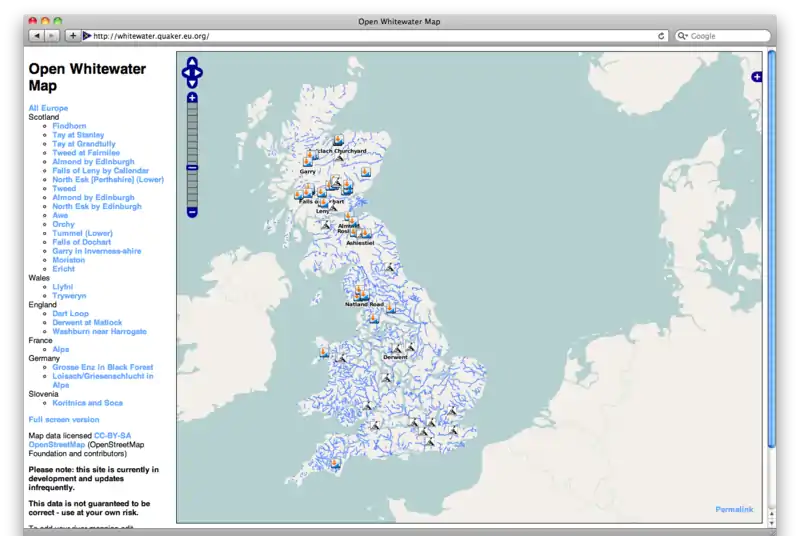This screenshot has height=536, width=800.
Task: Click the URL address bar
Action: 370,36
